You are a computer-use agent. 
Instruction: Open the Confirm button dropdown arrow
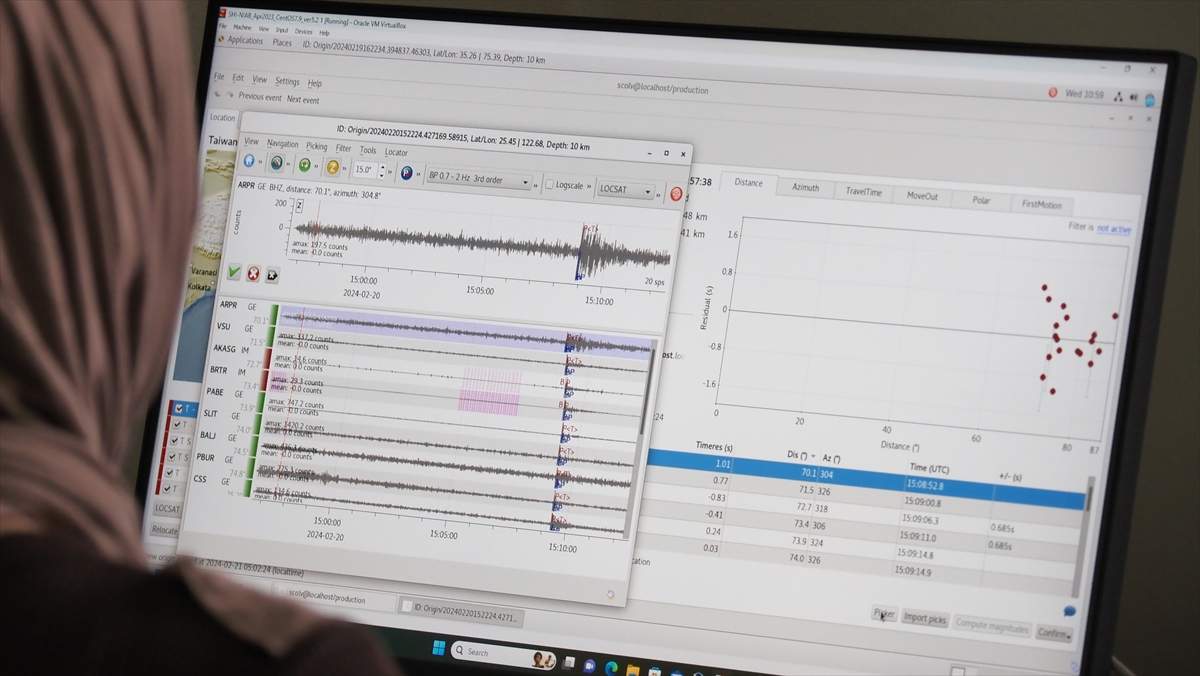click(x=1068, y=636)
